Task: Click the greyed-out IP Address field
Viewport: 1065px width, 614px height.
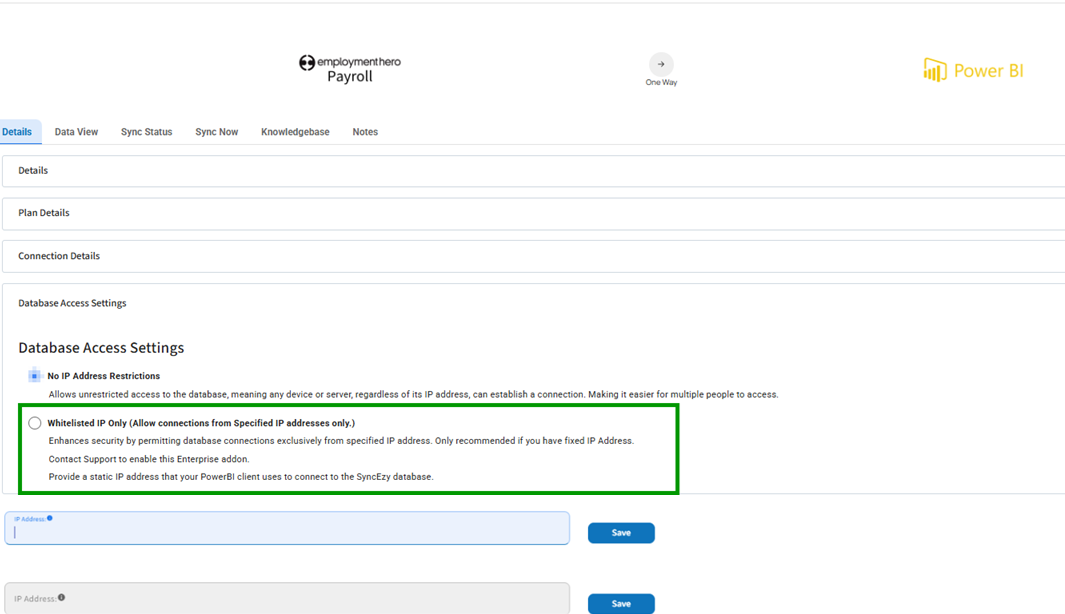Action: tap(287, 598)
